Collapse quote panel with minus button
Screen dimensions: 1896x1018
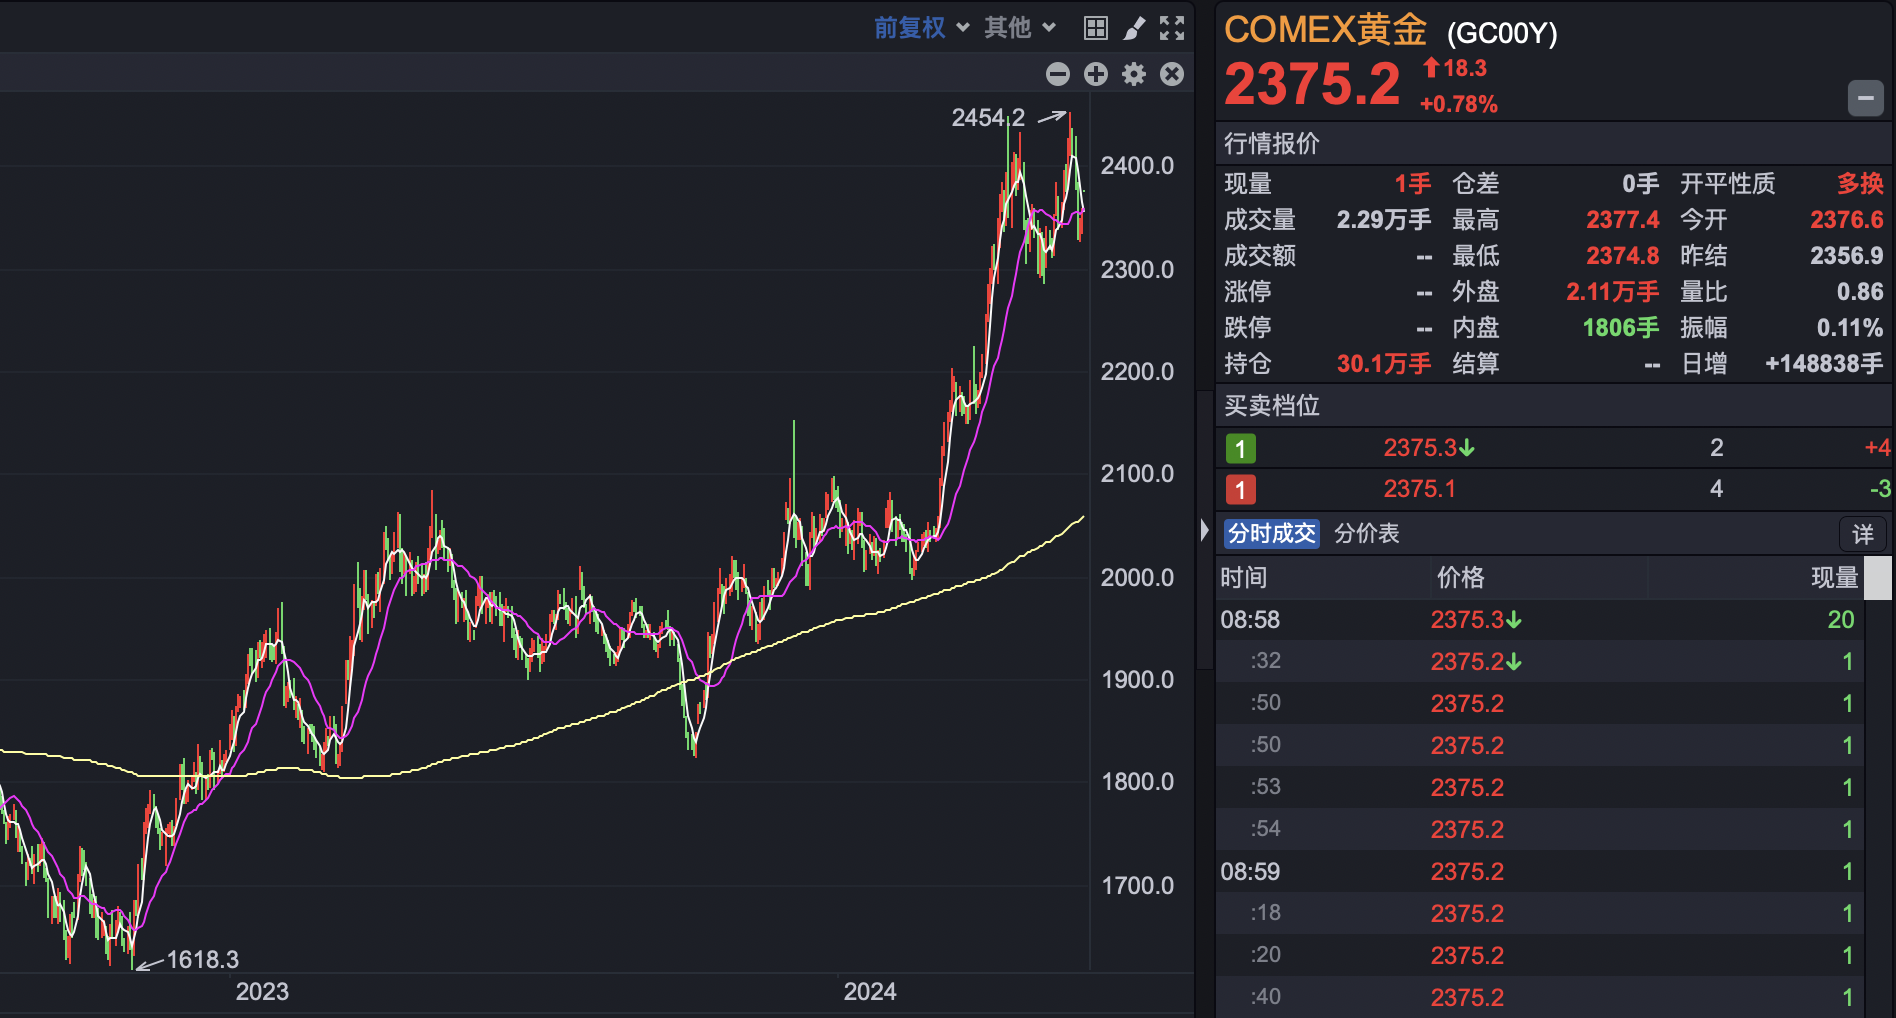[1866, 98]
